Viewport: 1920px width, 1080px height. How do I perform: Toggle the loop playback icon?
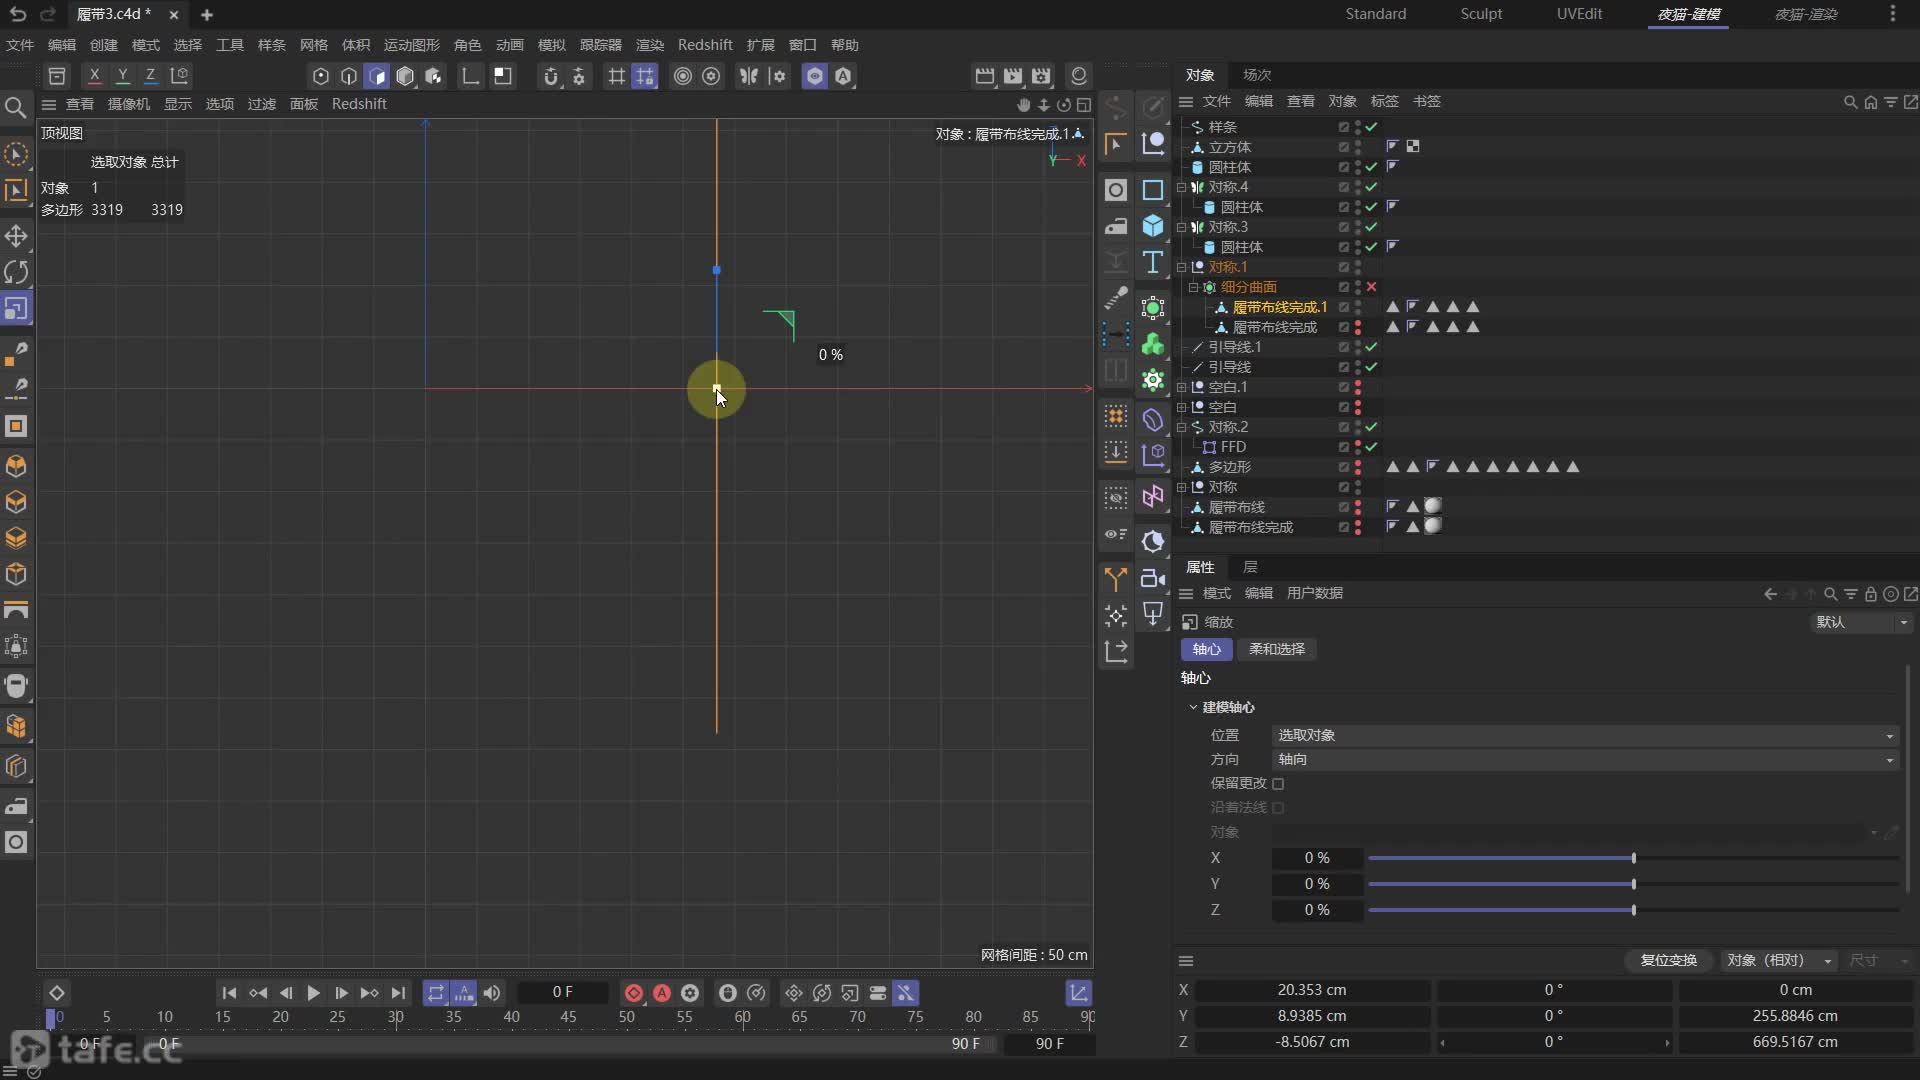(x=436, y=993)
